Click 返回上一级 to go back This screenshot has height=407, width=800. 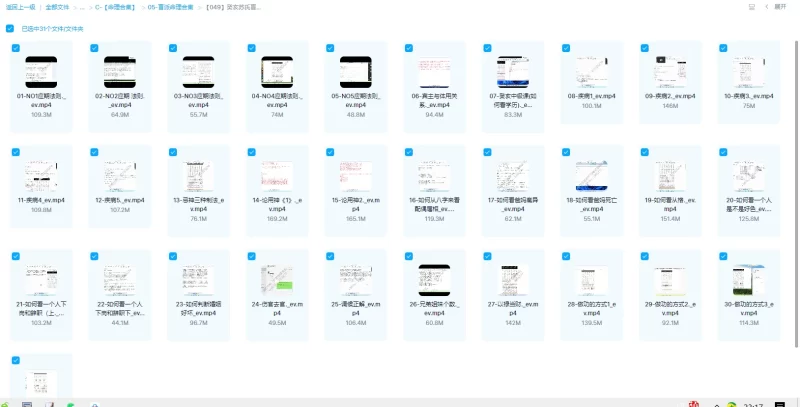tap(21, 6)
